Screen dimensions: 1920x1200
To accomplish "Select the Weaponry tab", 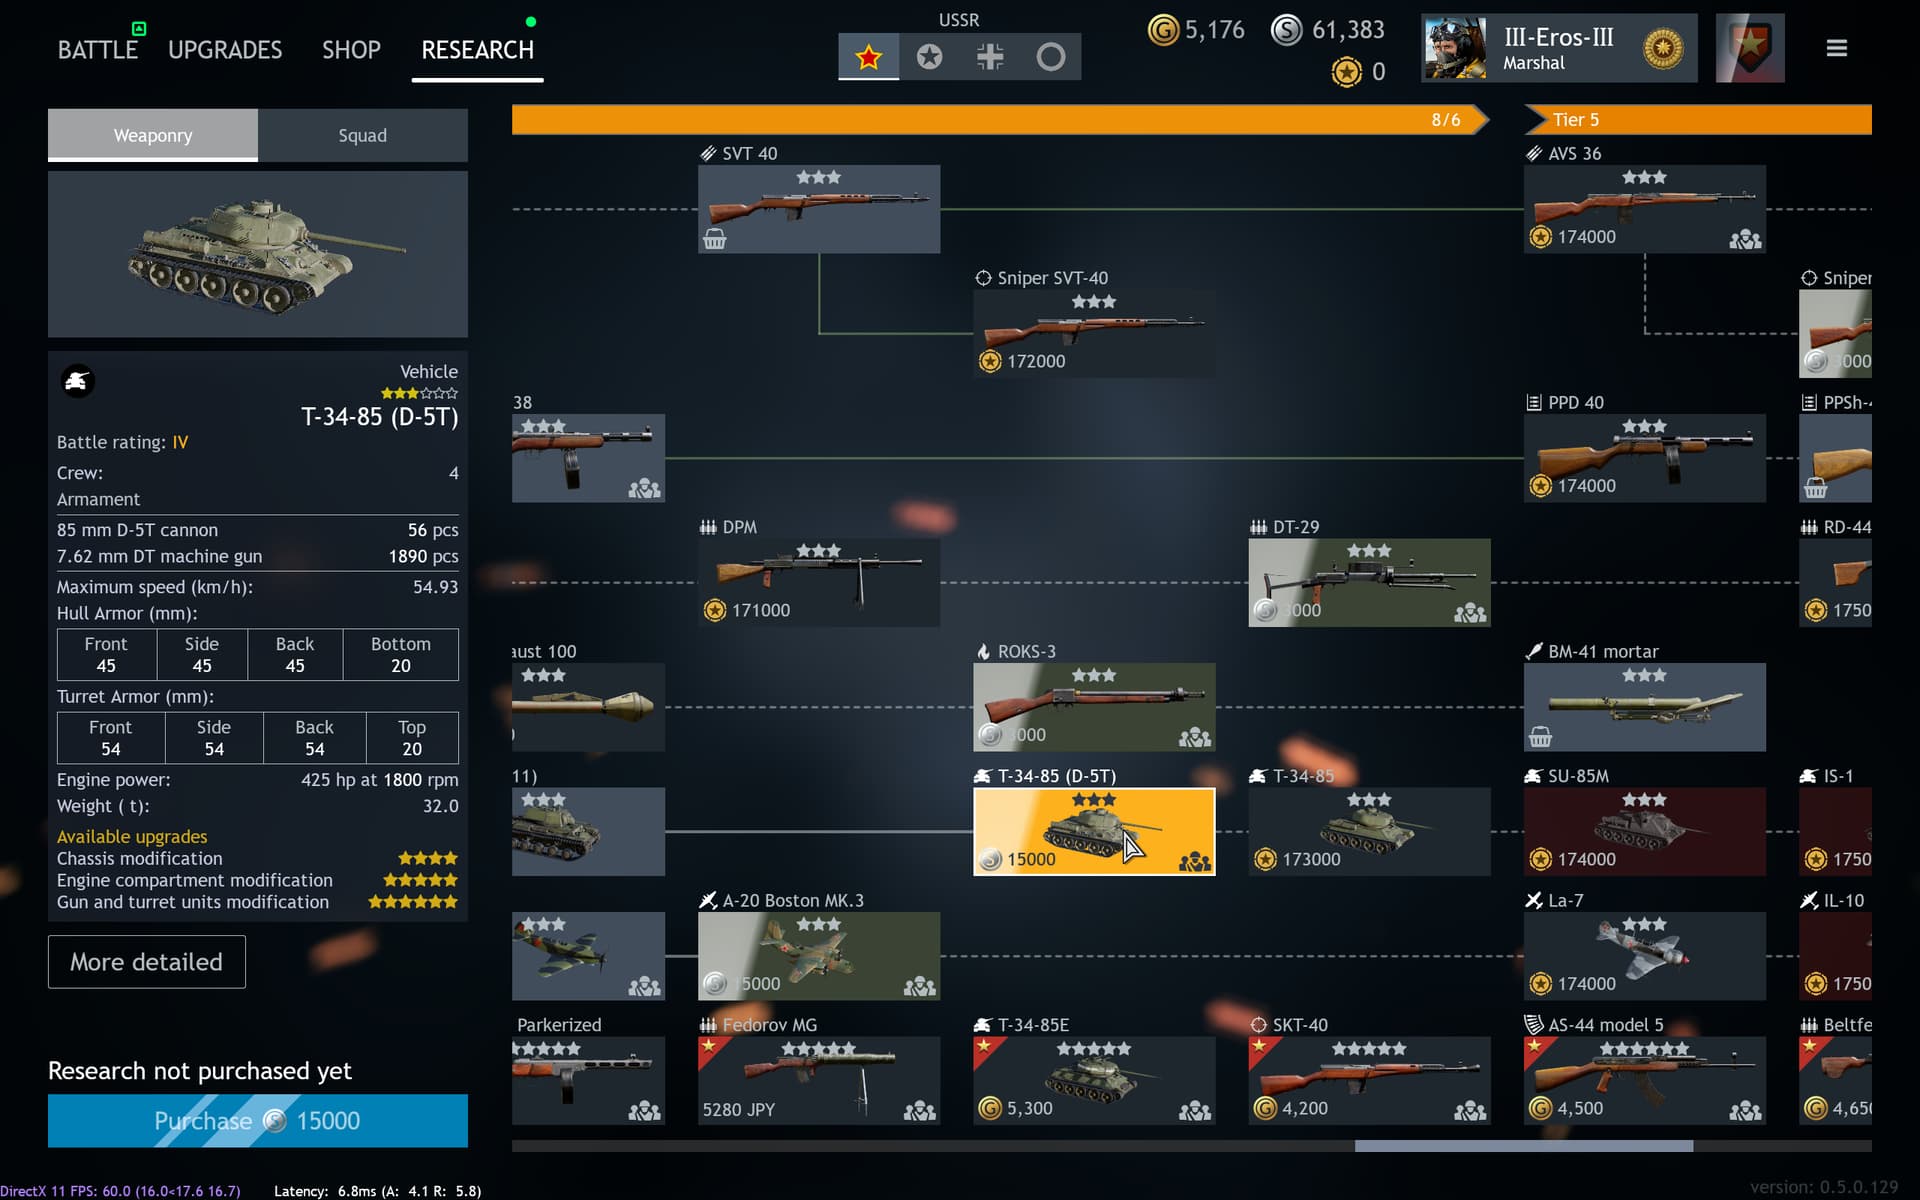I will click(x=152, y=135).
